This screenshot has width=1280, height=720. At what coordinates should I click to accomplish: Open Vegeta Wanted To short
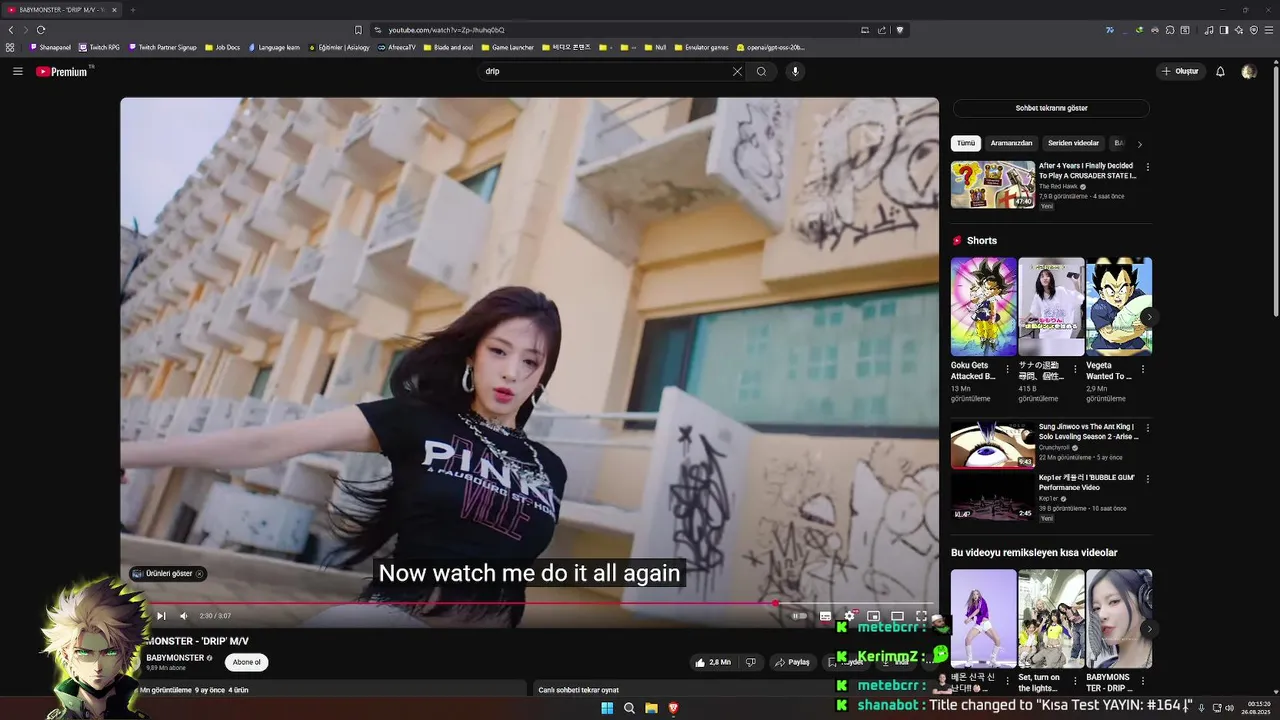(1119, 307)
